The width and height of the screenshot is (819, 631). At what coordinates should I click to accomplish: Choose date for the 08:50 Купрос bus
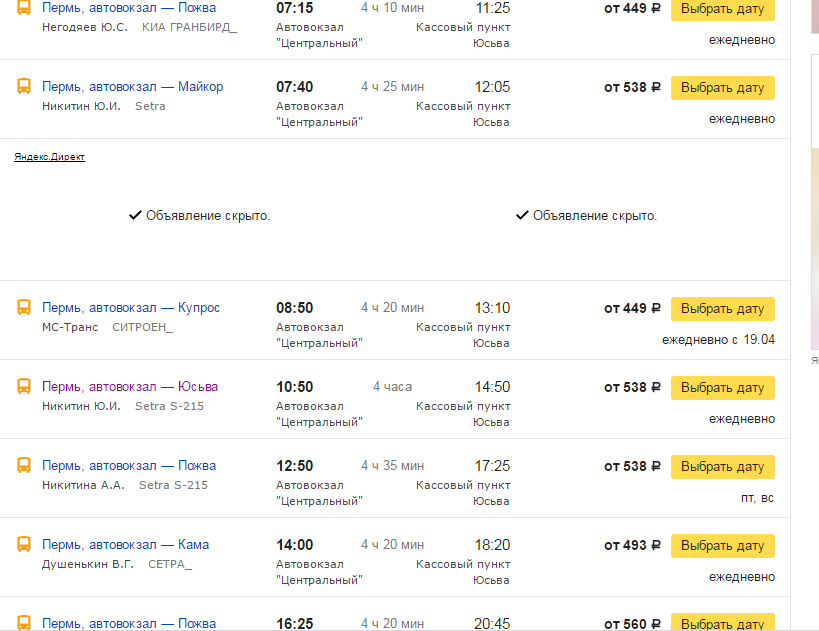[722, 309]
